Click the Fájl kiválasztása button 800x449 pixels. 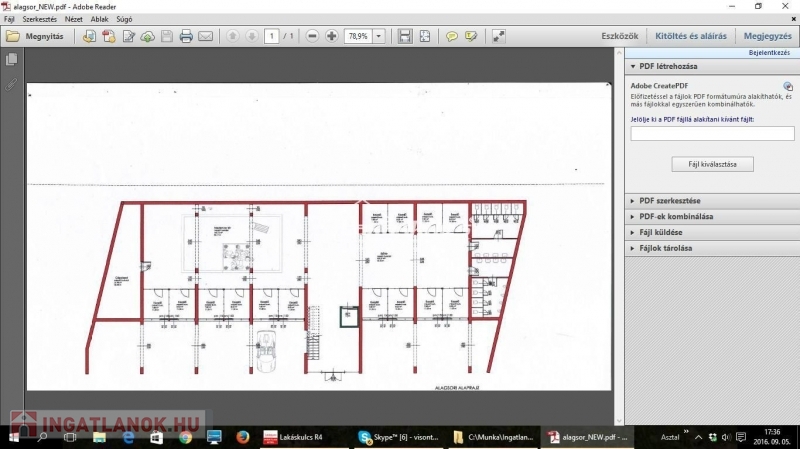pos(712,164)
